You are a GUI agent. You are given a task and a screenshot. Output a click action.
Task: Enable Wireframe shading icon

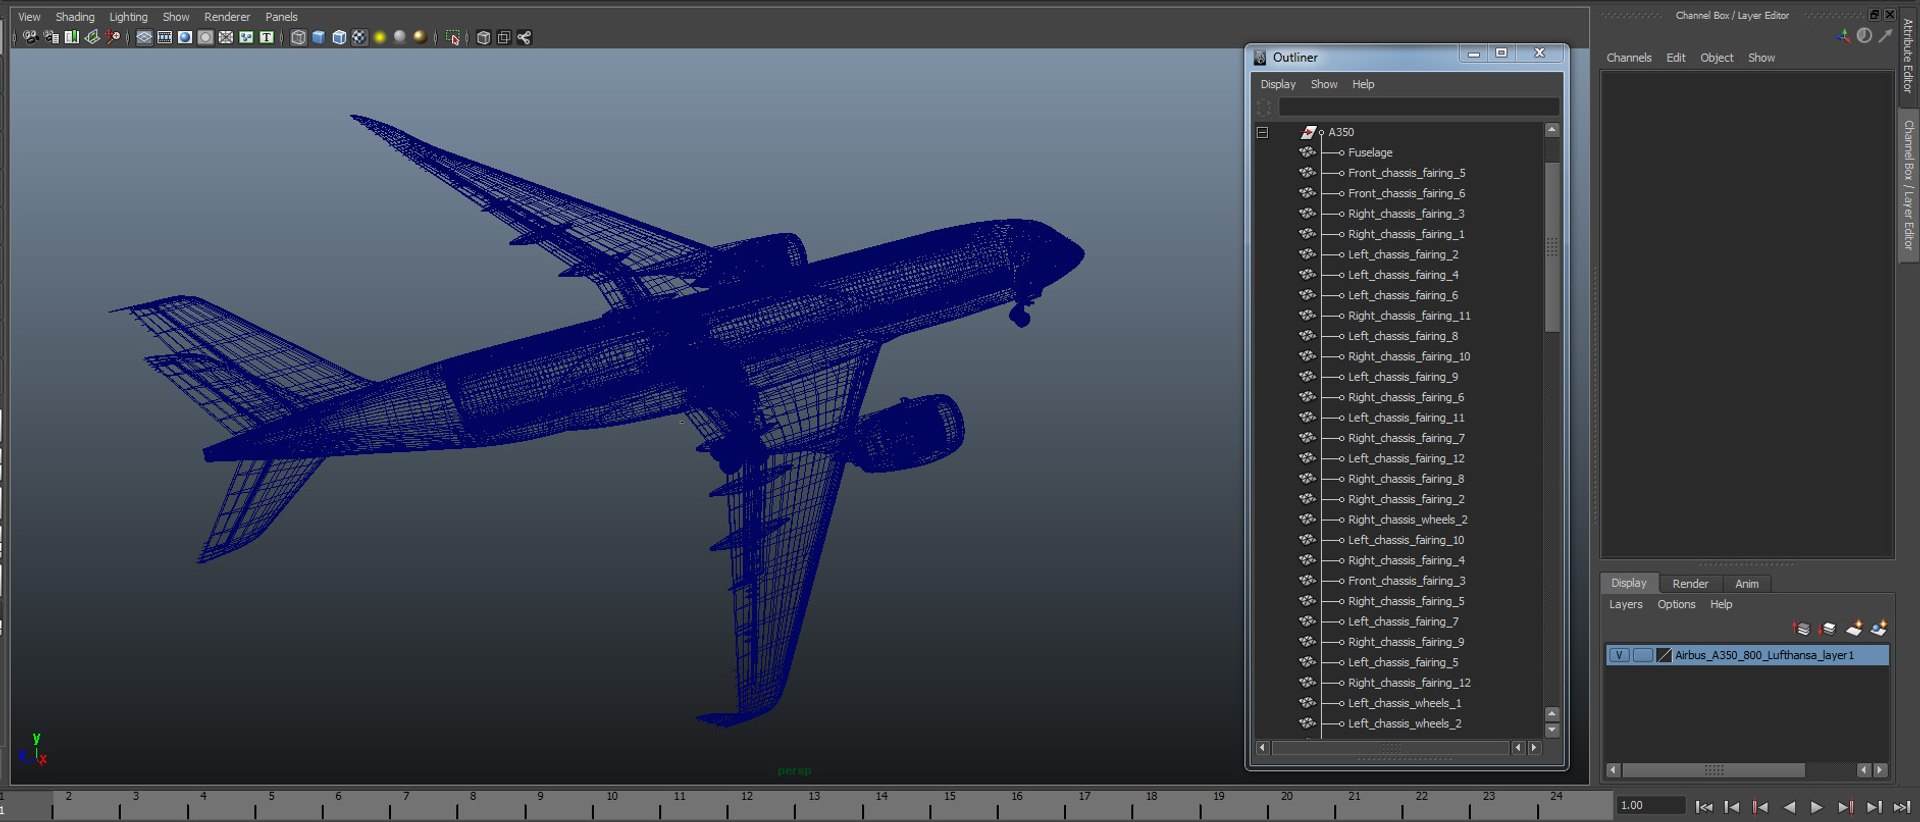tap(298, 37)
